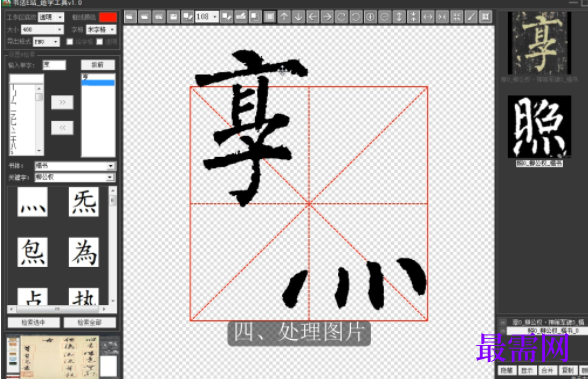Image resolution: width=588 pixels, height=379 pixels.
Task: Click the << remove-from-list button
Action: [62, 127]
